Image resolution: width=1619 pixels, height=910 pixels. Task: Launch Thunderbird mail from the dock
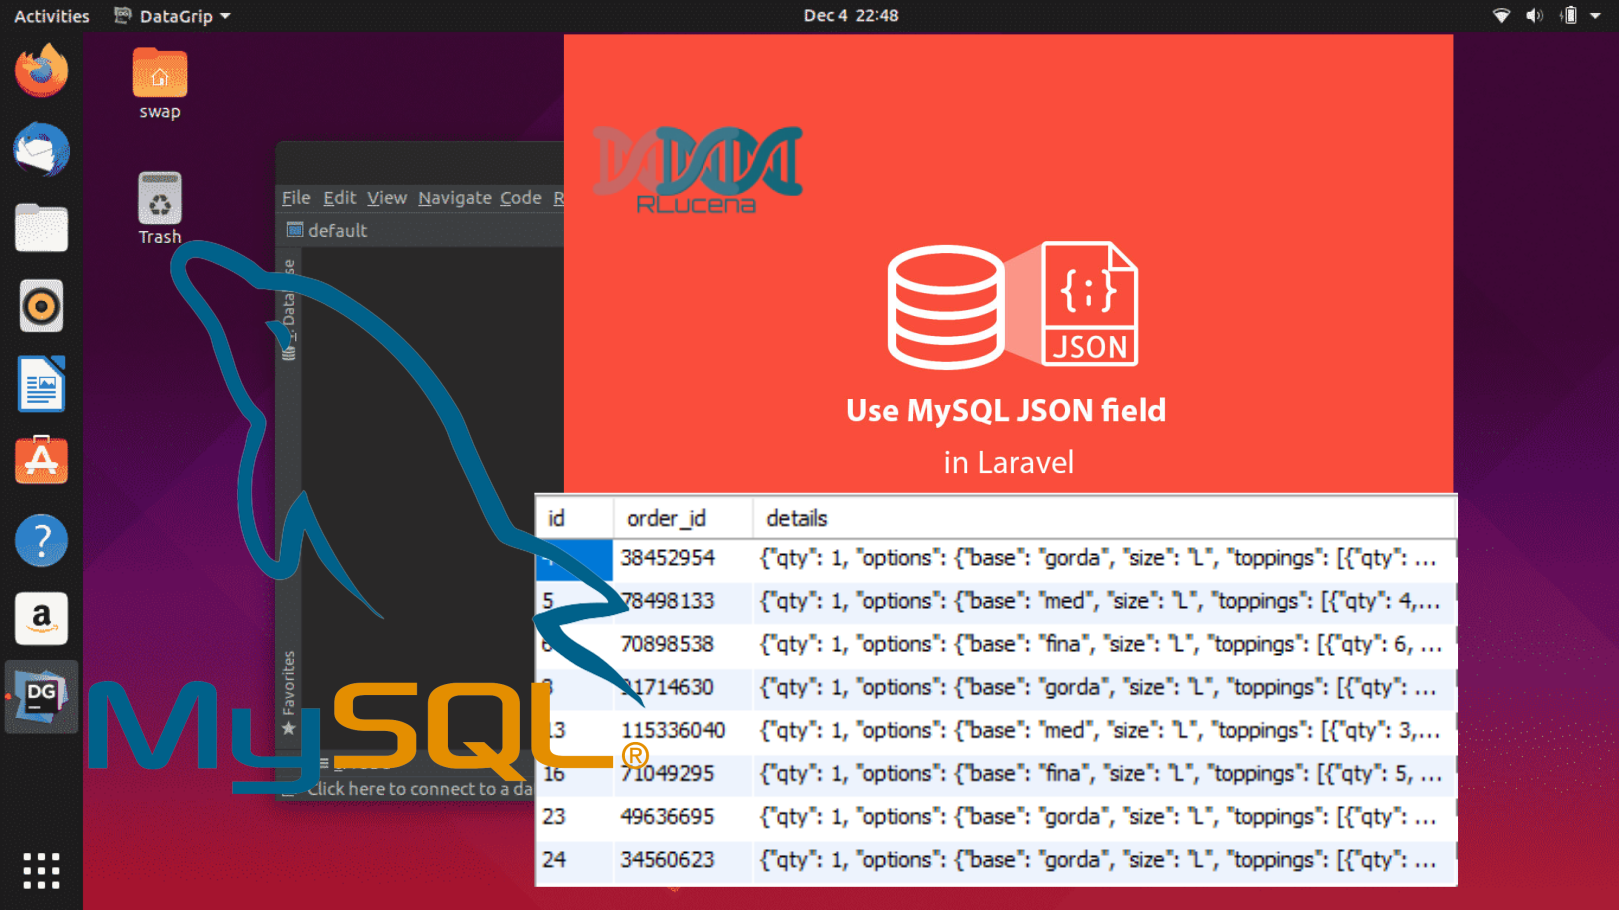(41, 150)
